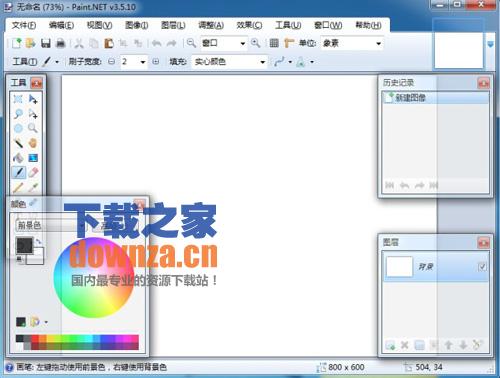500x378 pixels.
Task: Select the Rectangle Select tool
Action: pos(18,99)
